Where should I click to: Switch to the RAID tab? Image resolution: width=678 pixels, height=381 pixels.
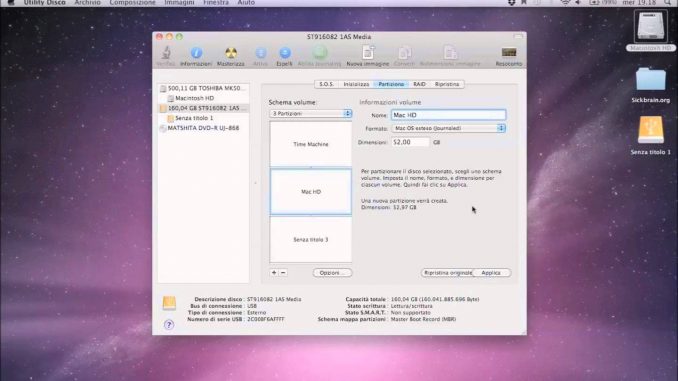click(419, 84)
